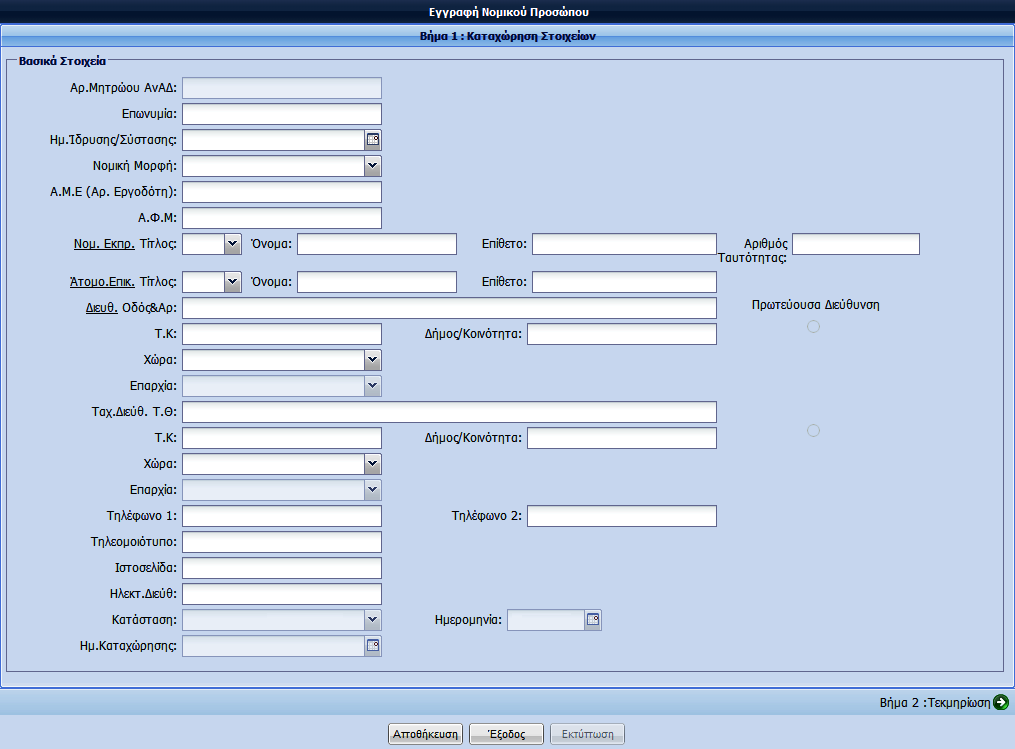Click the Πρωτεύουσα Διεύθυνση label
Screen dimensions: 1015x749
815,305
